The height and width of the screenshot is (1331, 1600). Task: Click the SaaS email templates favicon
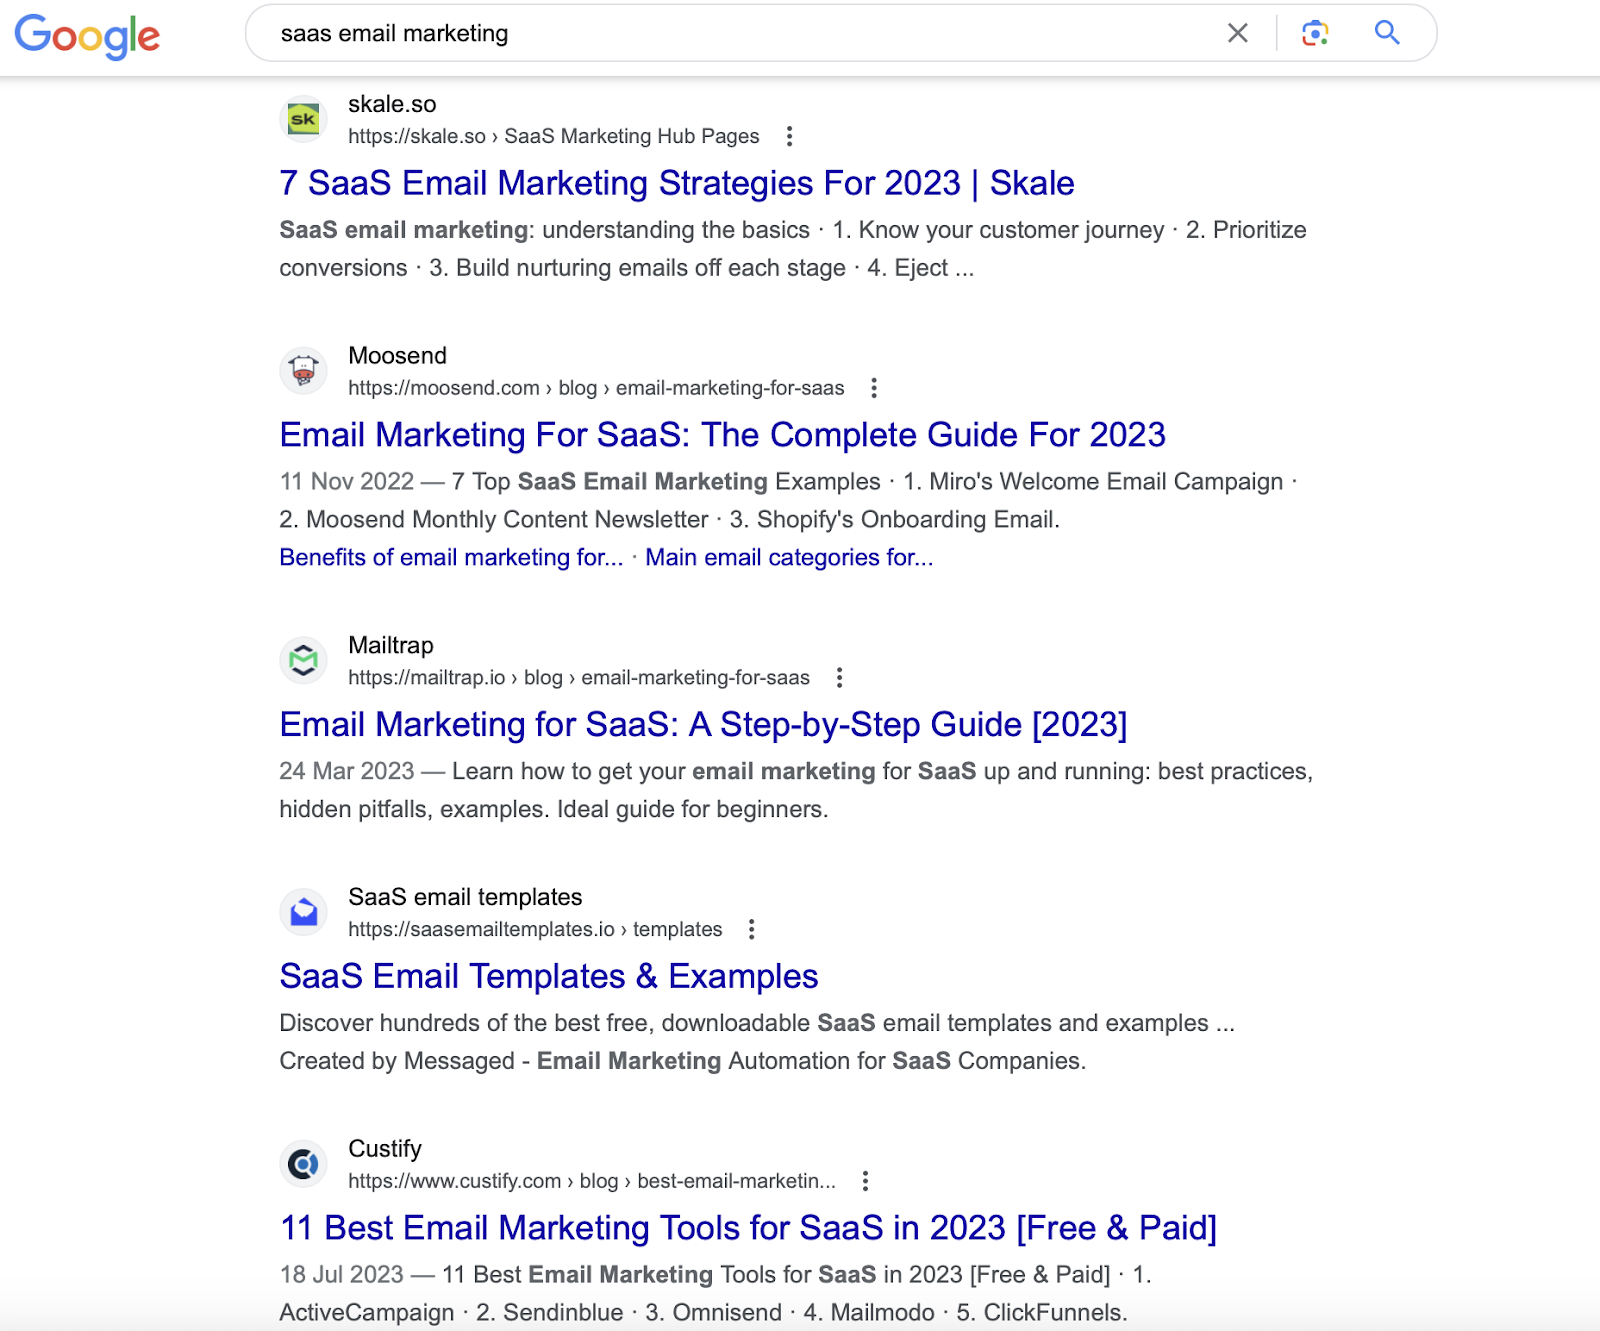303,913
